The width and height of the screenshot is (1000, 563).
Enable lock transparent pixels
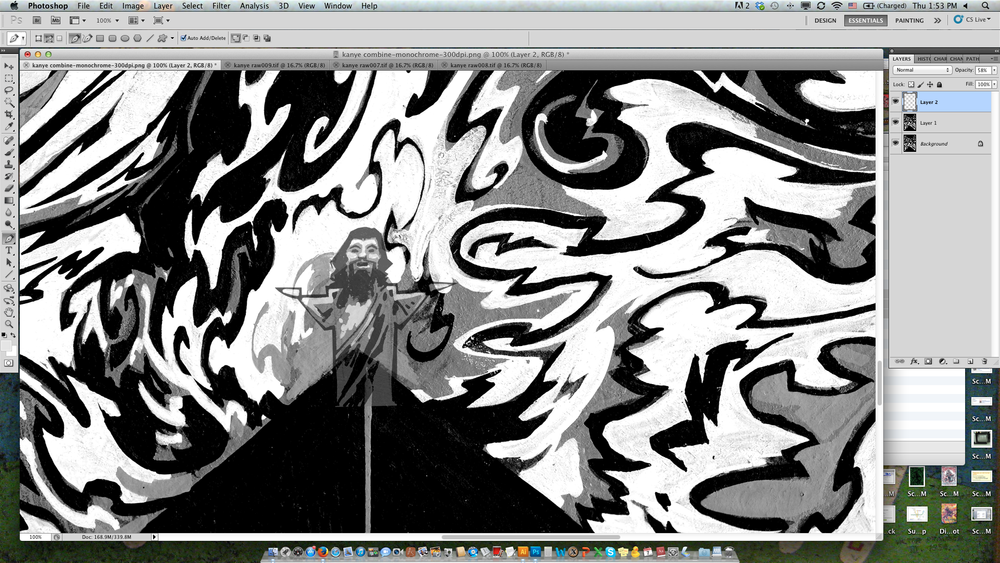point(911,84)
